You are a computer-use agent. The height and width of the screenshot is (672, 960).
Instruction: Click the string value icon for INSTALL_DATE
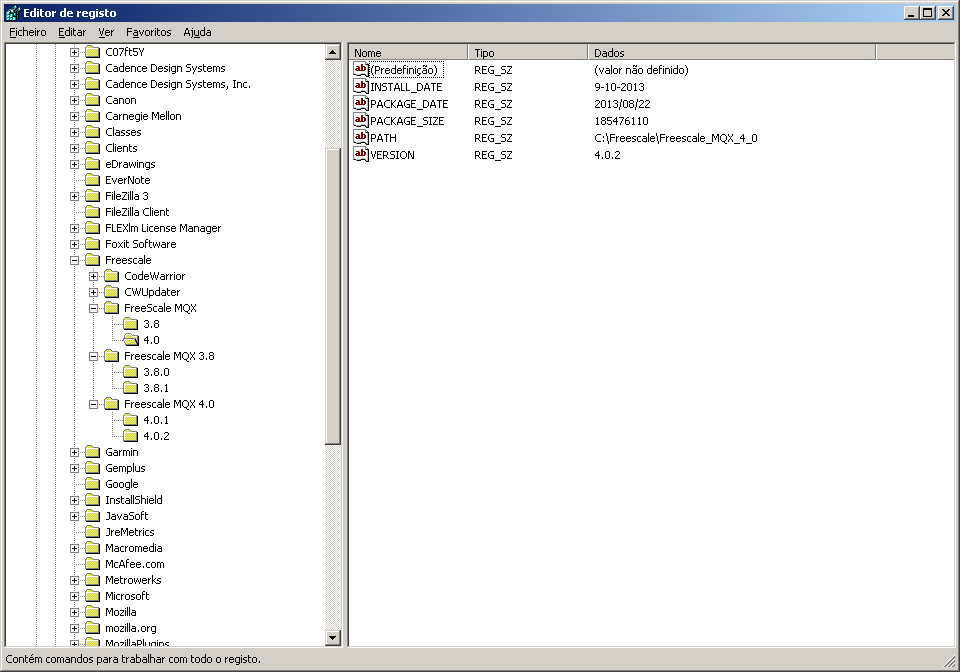click(361, 86)
